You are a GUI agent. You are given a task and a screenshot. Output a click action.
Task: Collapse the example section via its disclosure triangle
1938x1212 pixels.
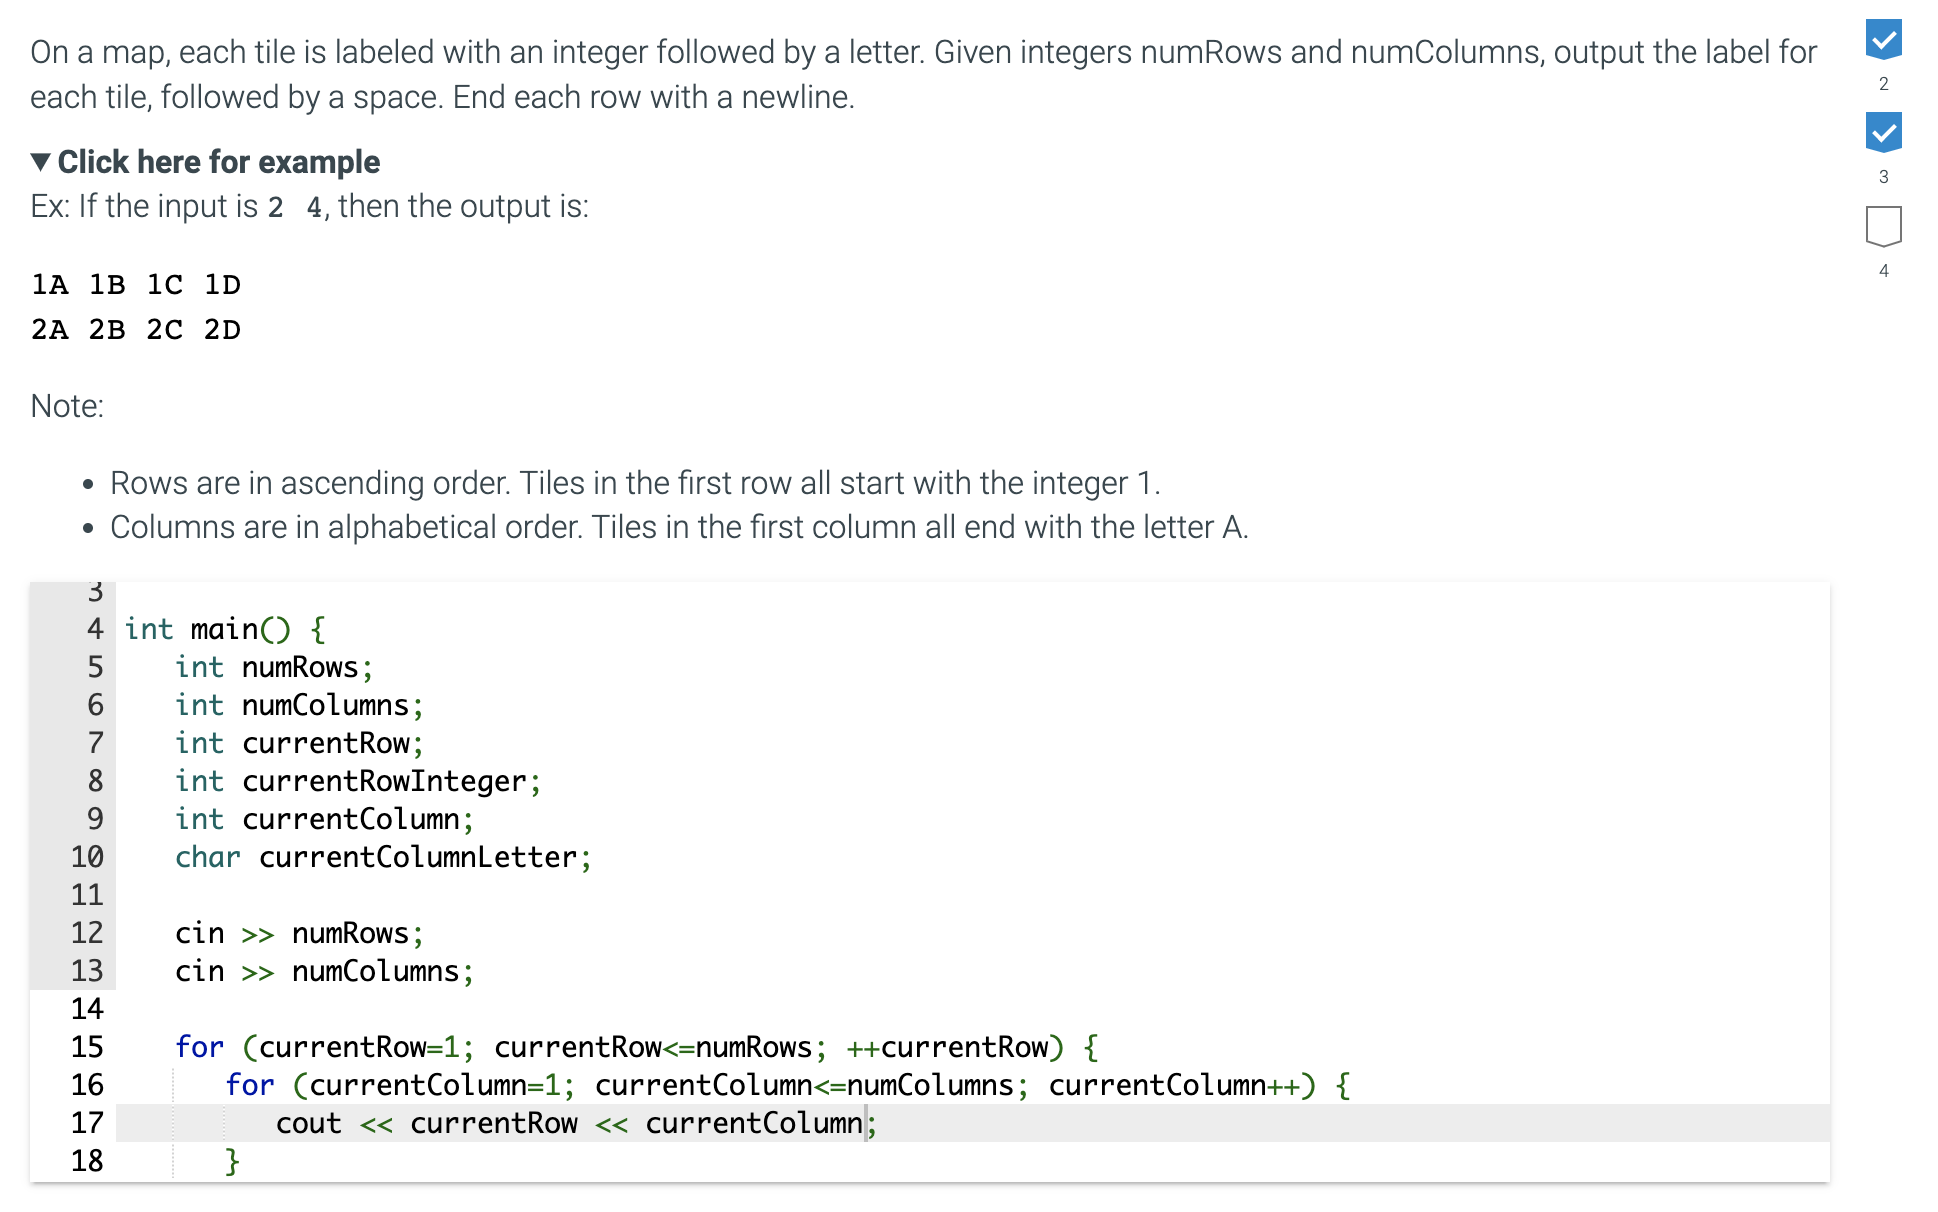[40, 161]
